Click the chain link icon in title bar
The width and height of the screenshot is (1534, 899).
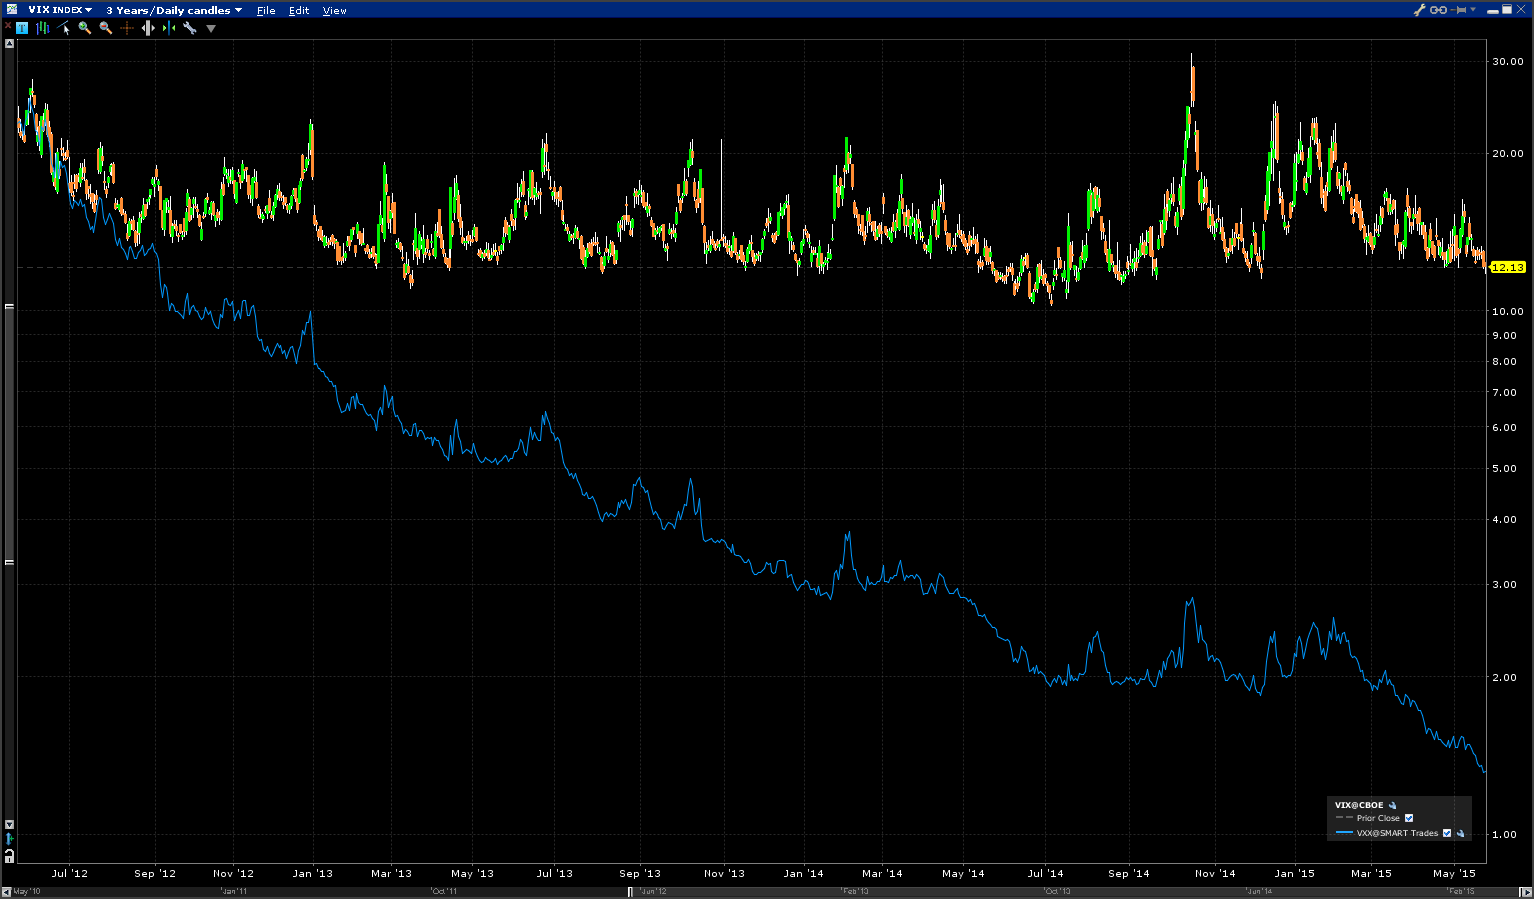tap(1438, 10)
